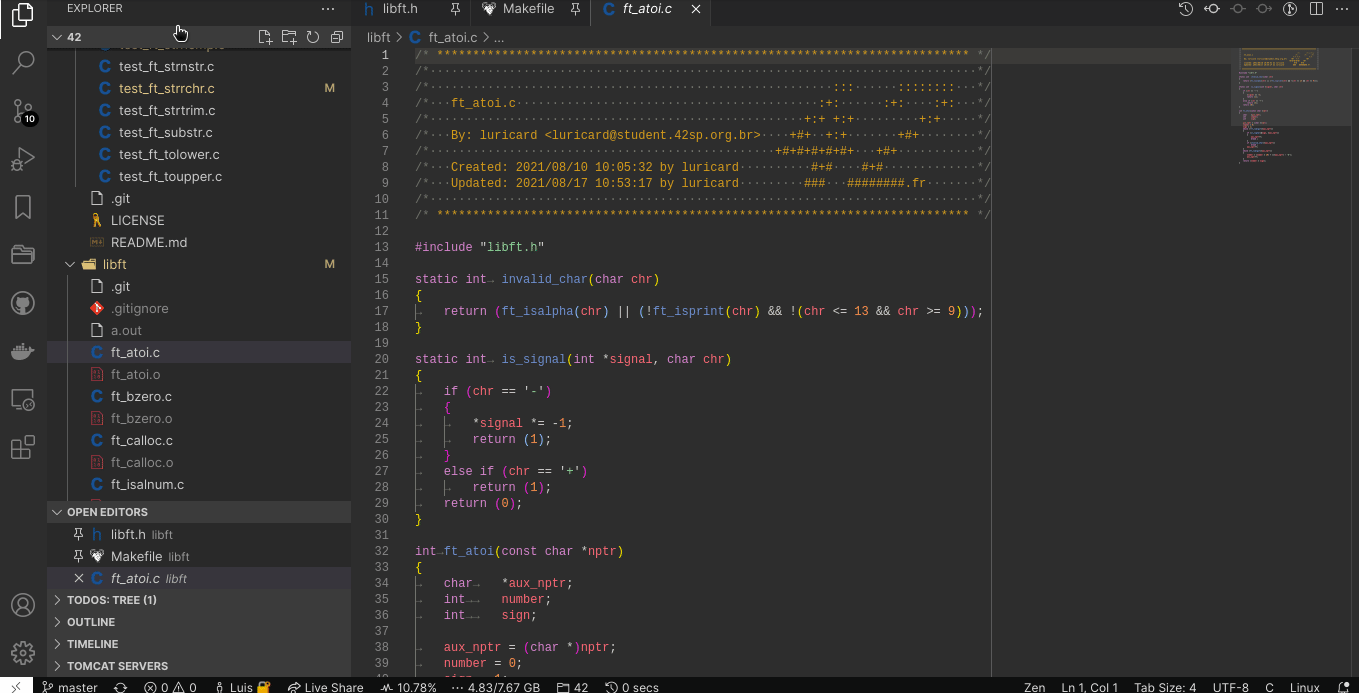The image size is (1359, 693).
Task: Open the Accounts icon near settings gear
Action: click(22, 604)
